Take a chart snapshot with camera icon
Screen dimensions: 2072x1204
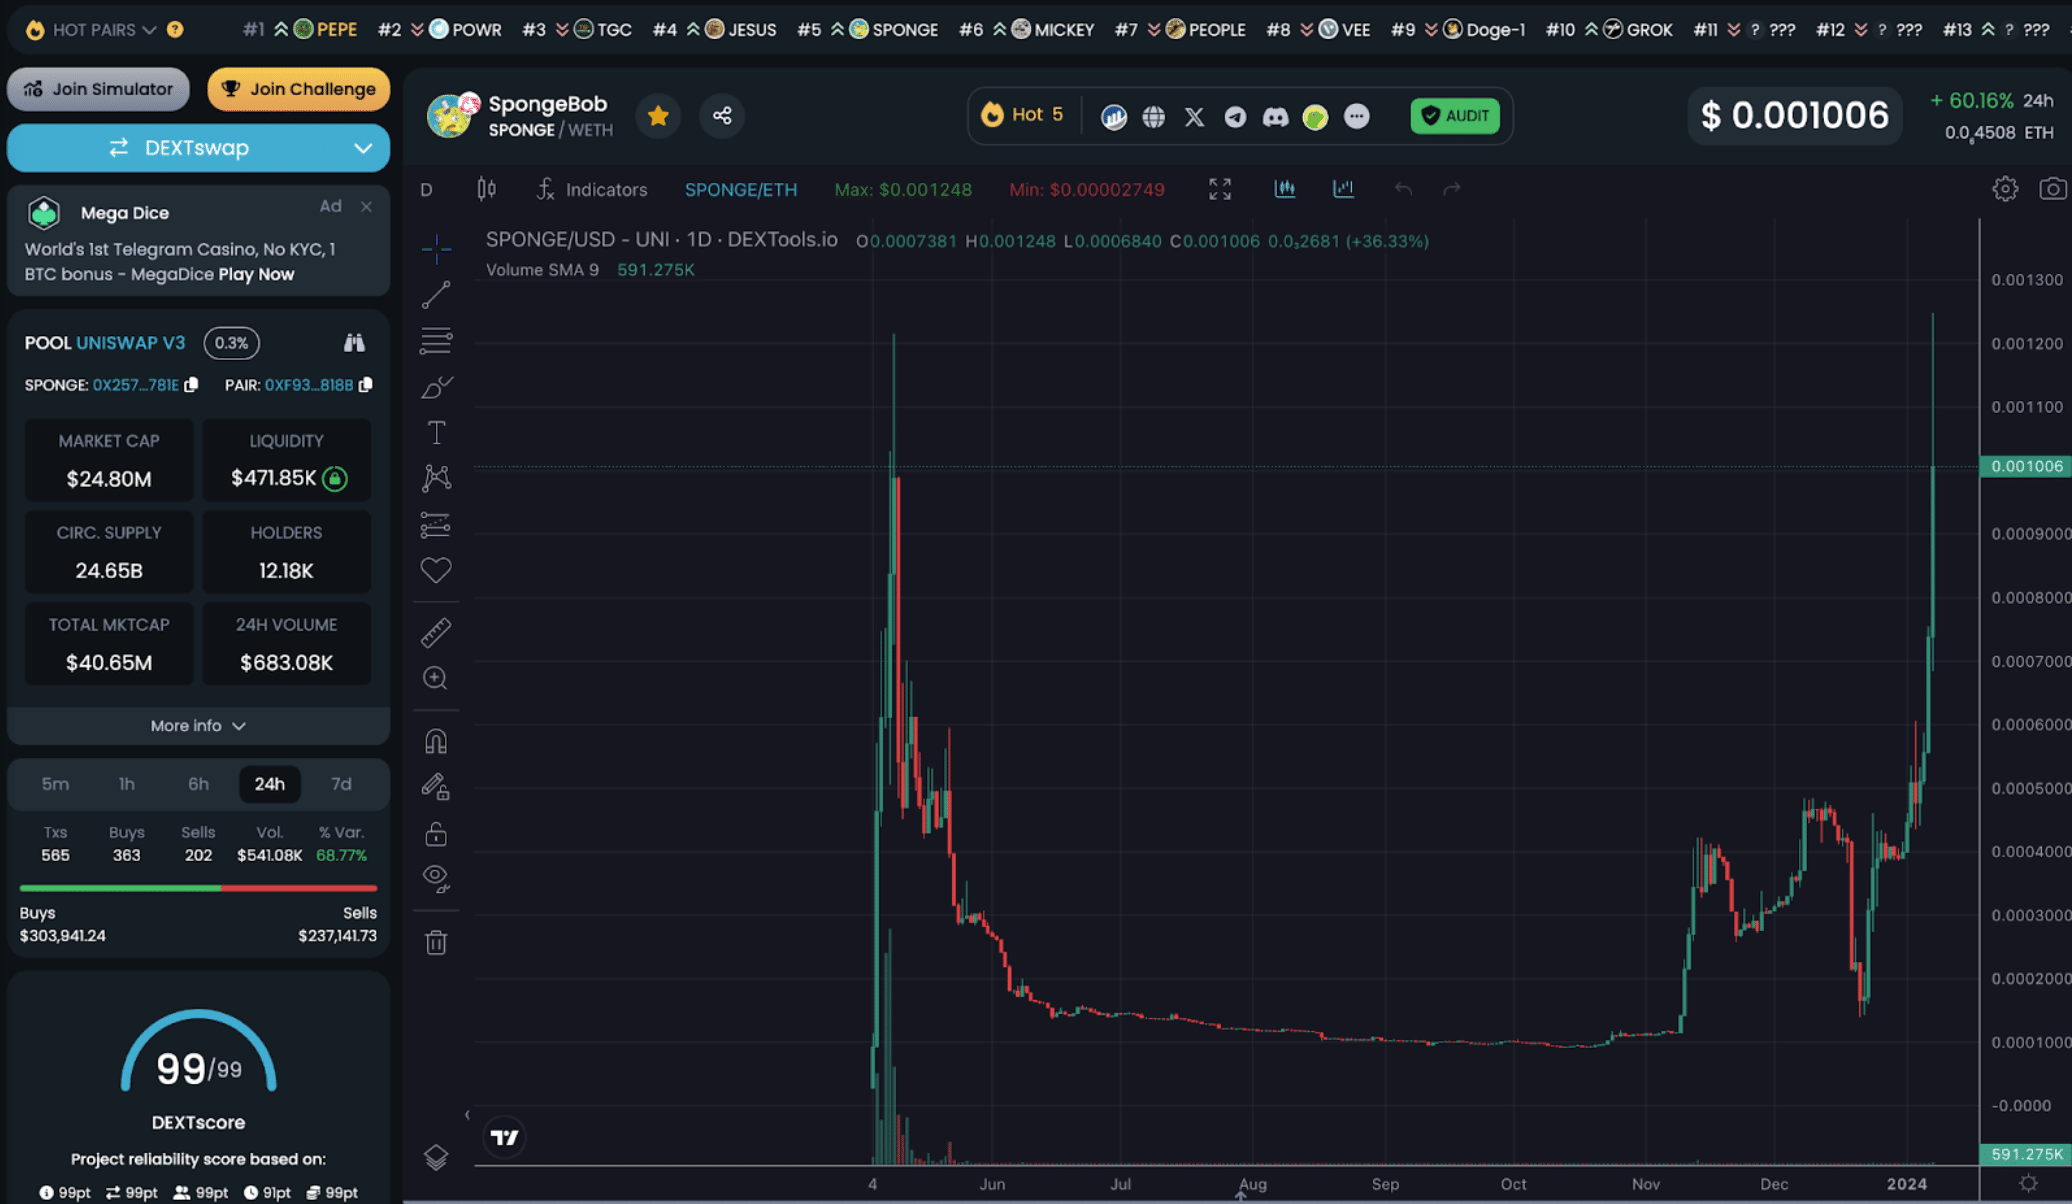[2052, 189]
